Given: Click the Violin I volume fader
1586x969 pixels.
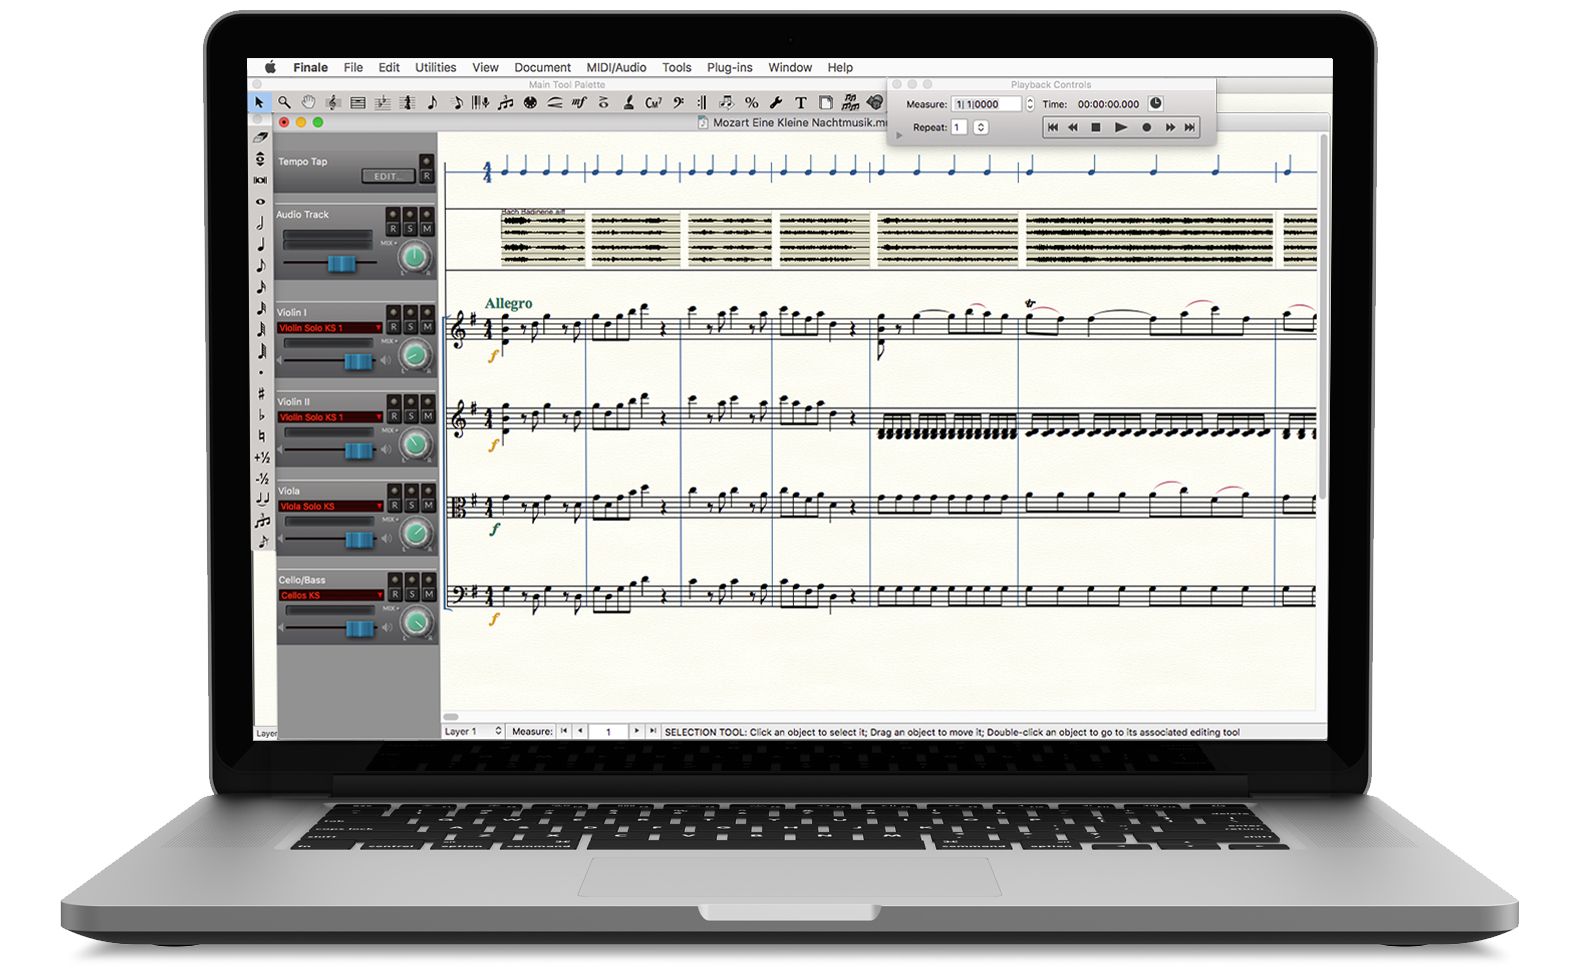Looking at the screenshot, I should [358, 361].
